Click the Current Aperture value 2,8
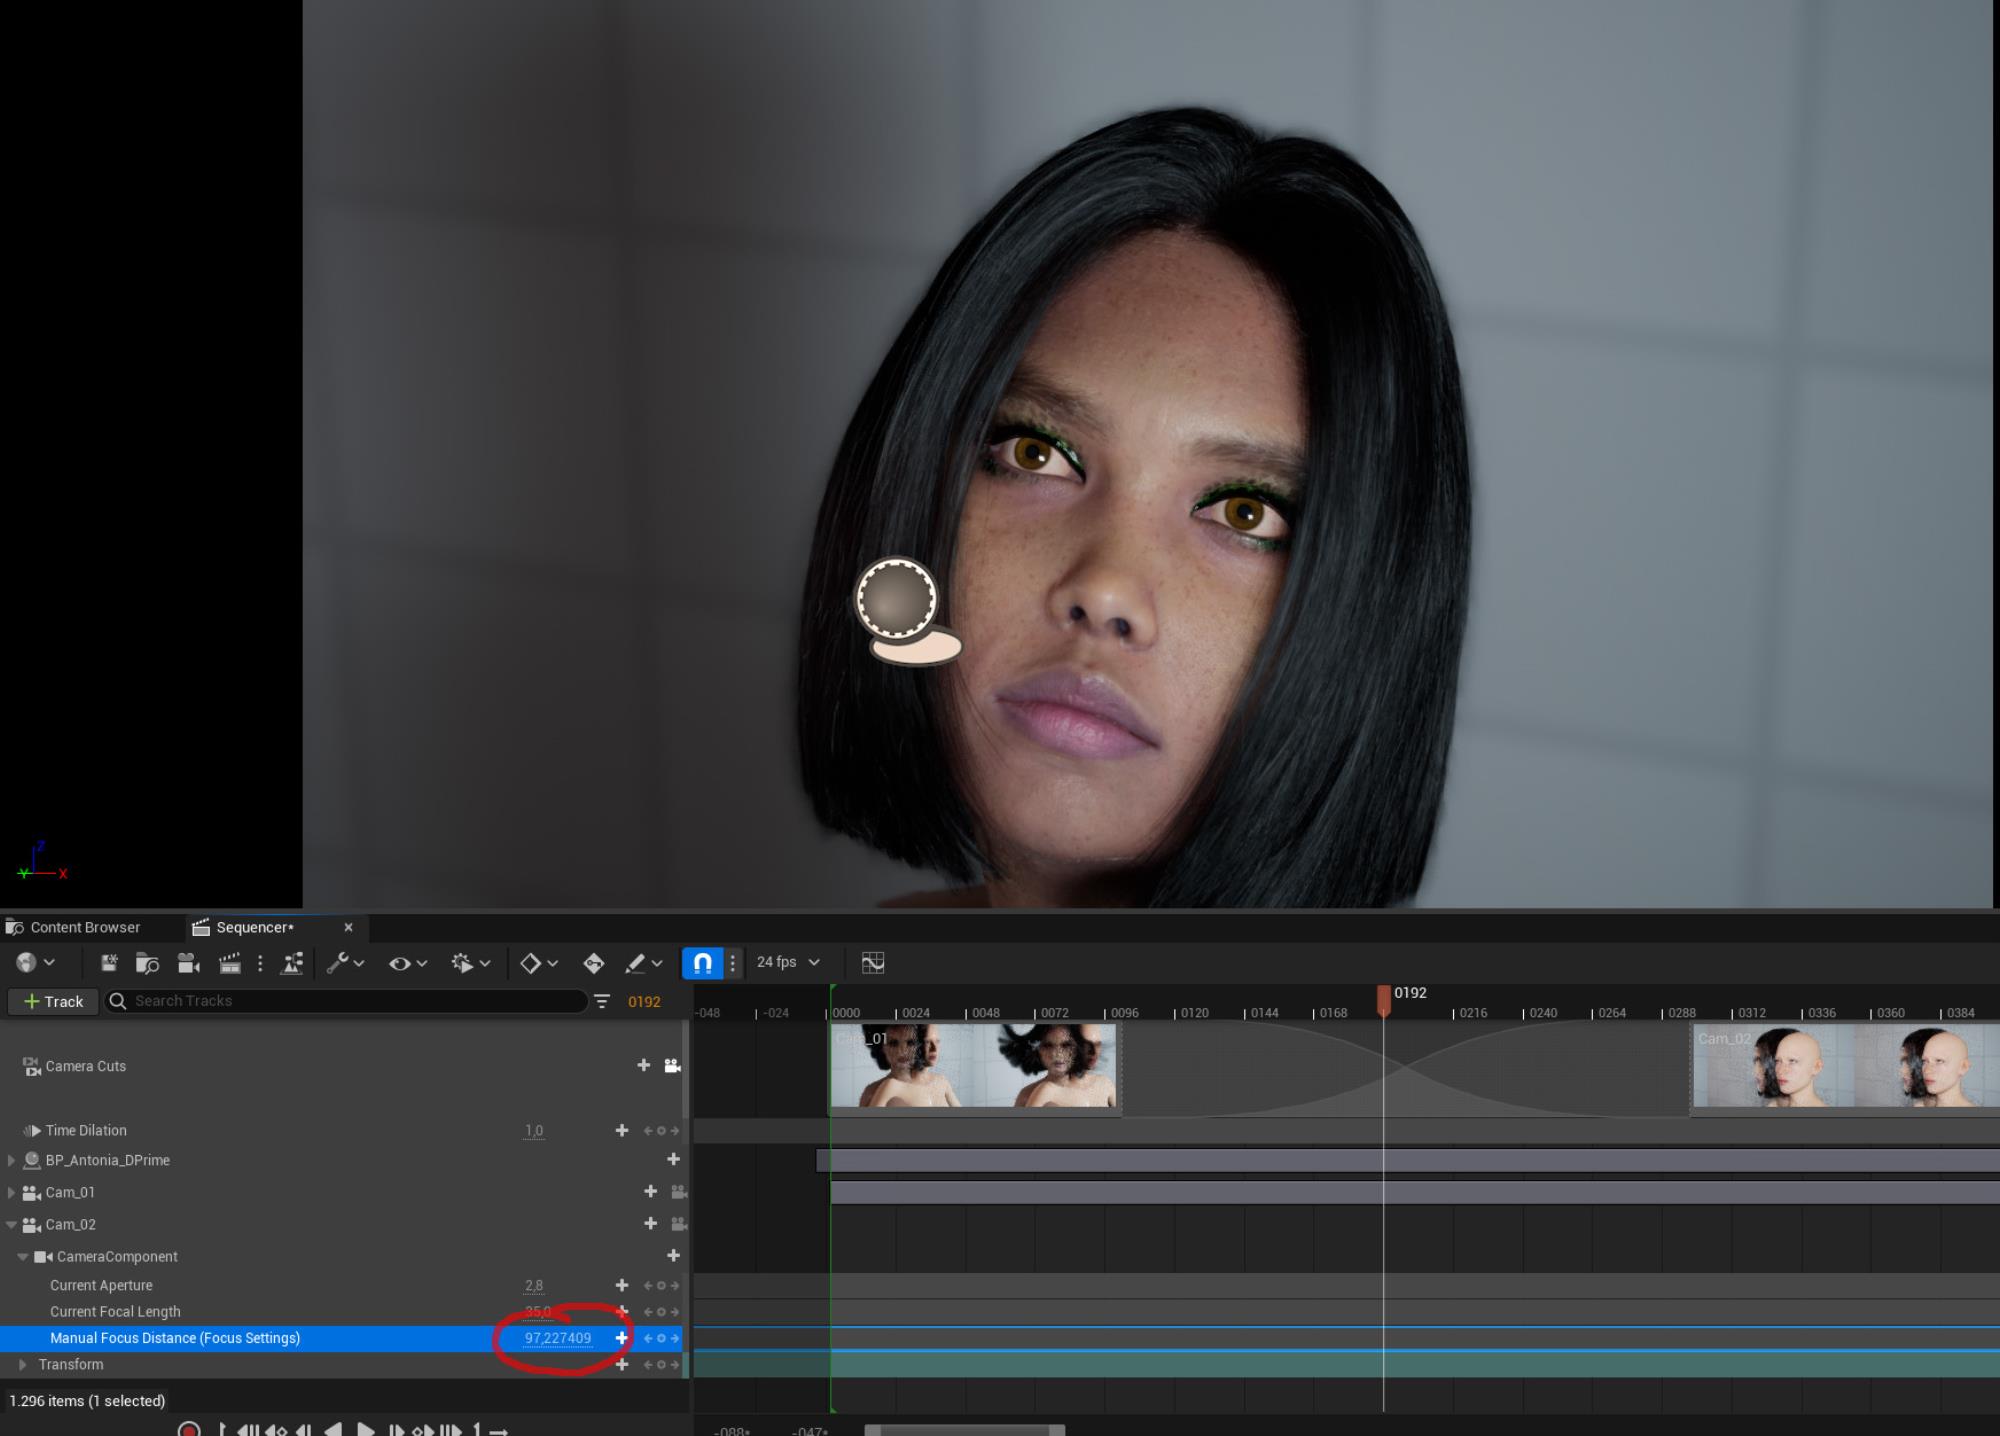2000x1436 pixels. (534, 1285)
